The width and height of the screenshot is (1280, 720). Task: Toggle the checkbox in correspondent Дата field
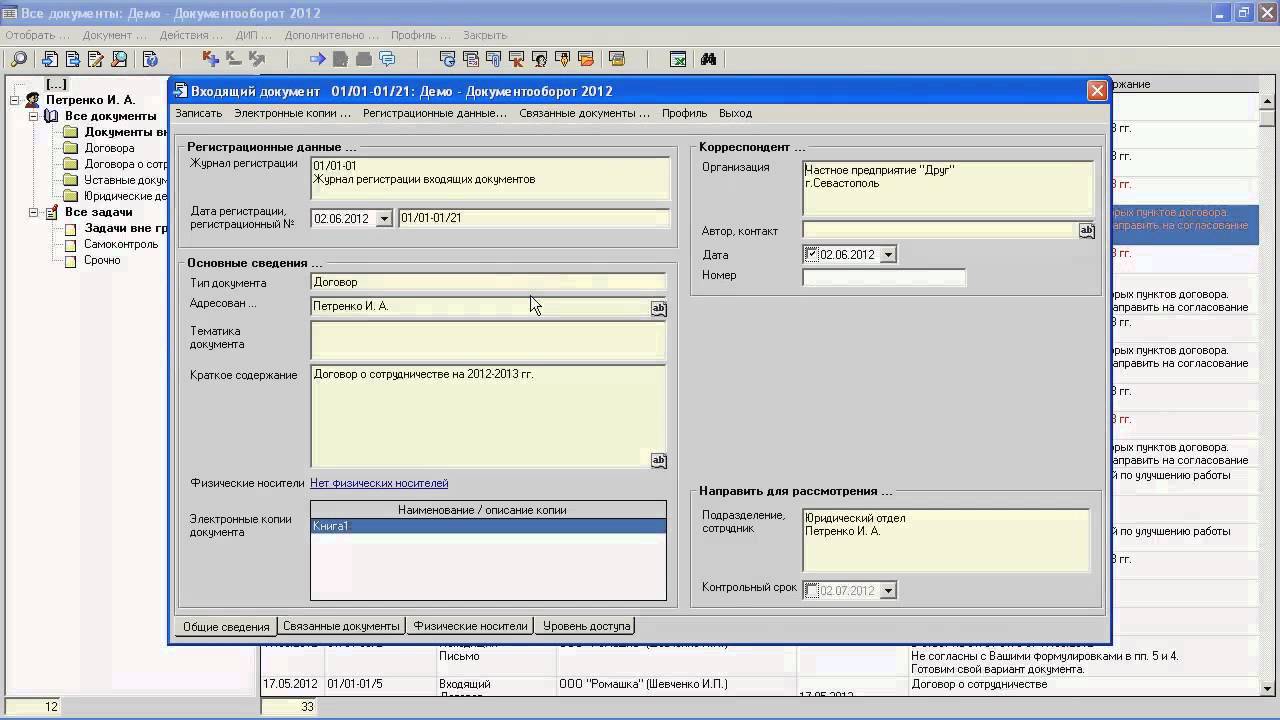[x=811, y=254]
